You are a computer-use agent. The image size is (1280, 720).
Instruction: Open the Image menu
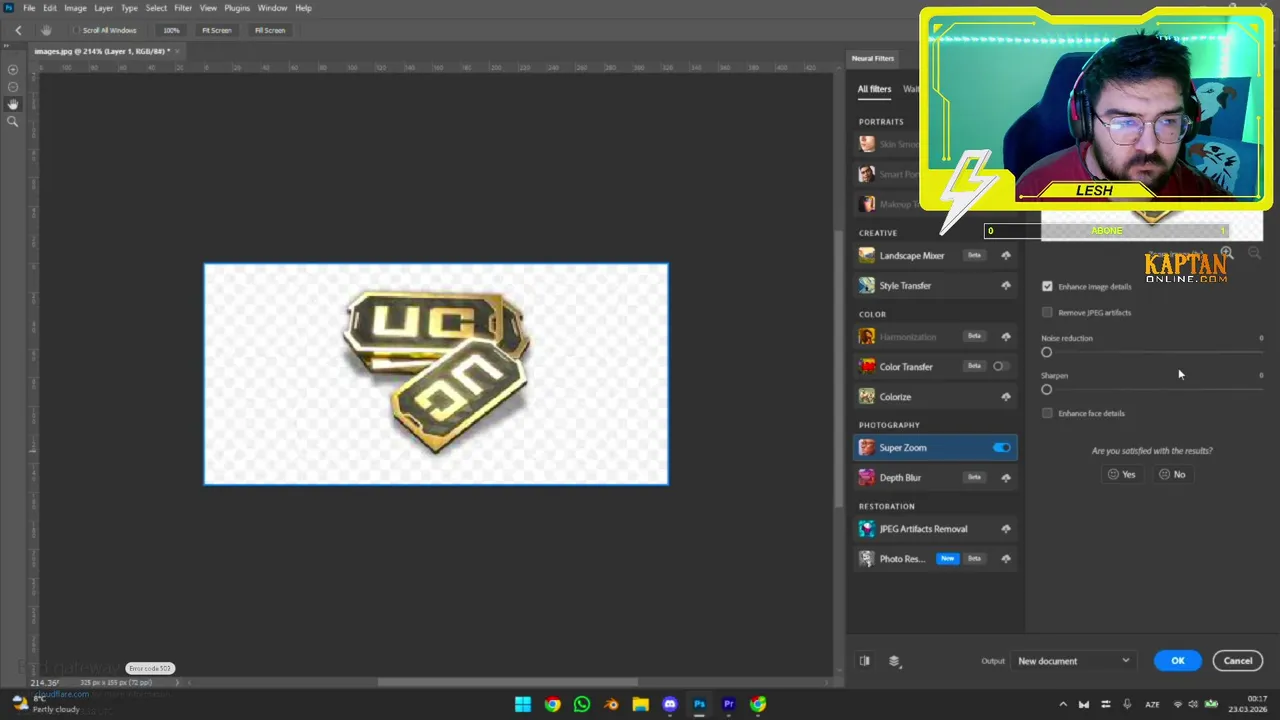point(75,8)
